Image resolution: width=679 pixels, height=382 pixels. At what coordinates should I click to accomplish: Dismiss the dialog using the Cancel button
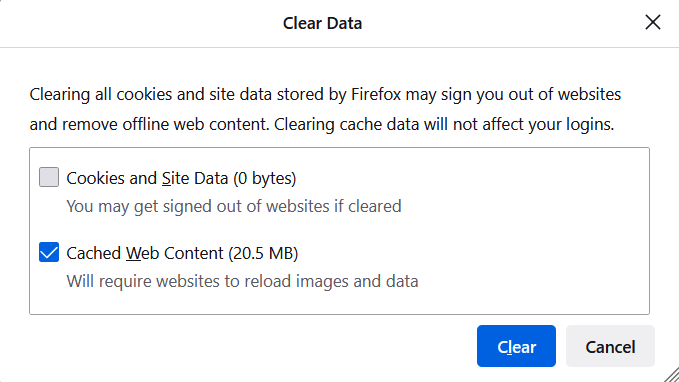pos(610,346)
